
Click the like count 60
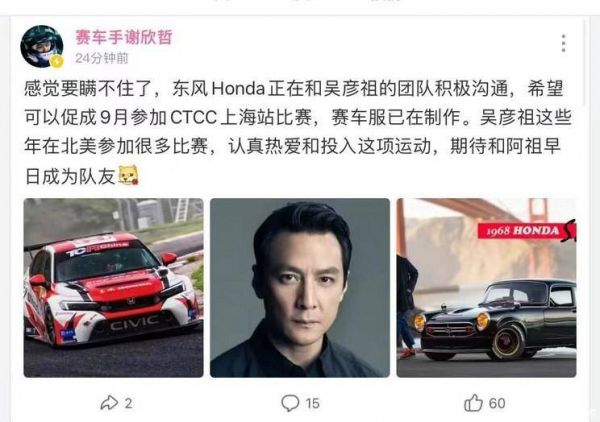497,403
